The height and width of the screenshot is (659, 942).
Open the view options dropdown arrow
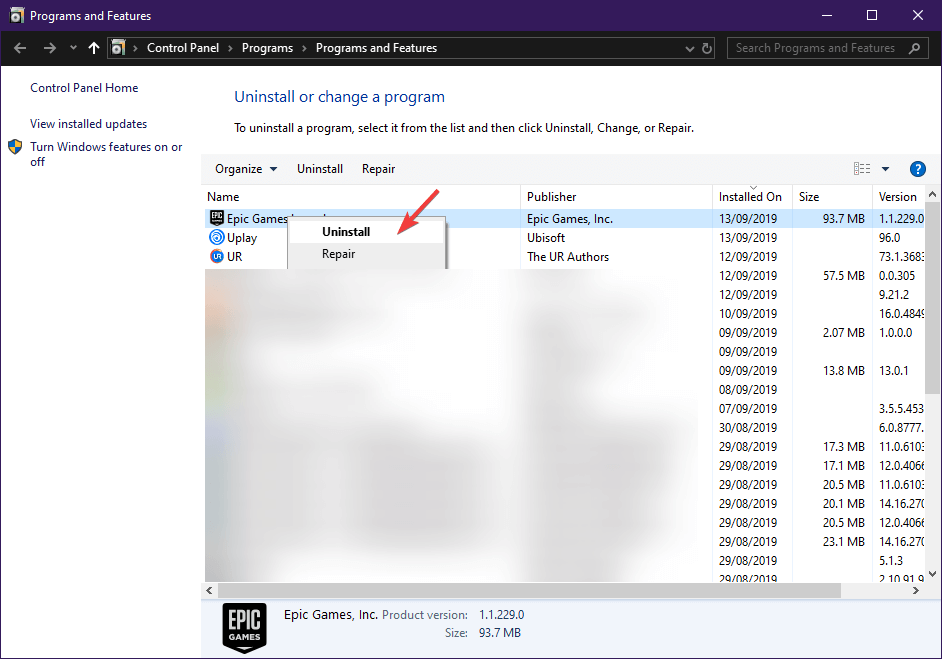pyautogui.click(x=885, y=169)
